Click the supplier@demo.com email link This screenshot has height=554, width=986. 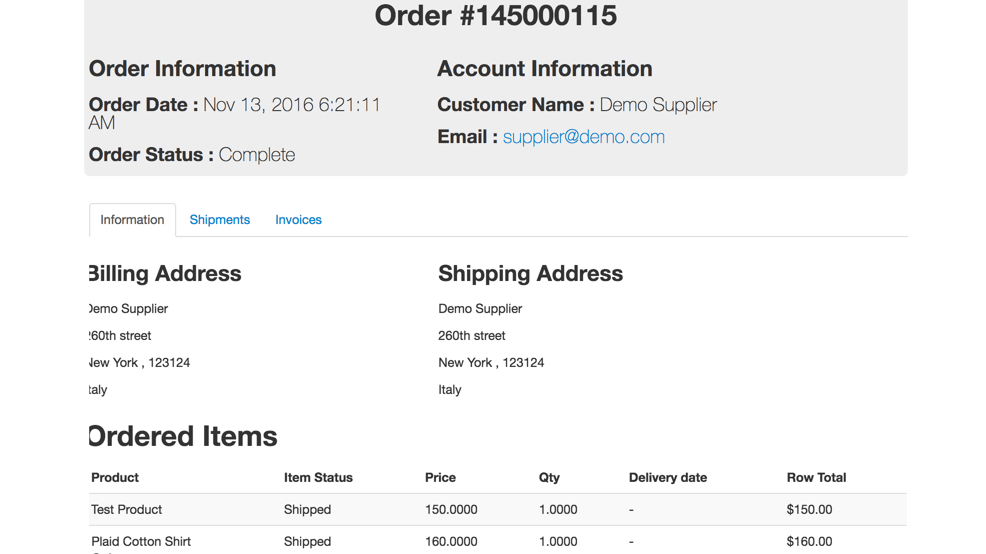[x=583, y=137]
